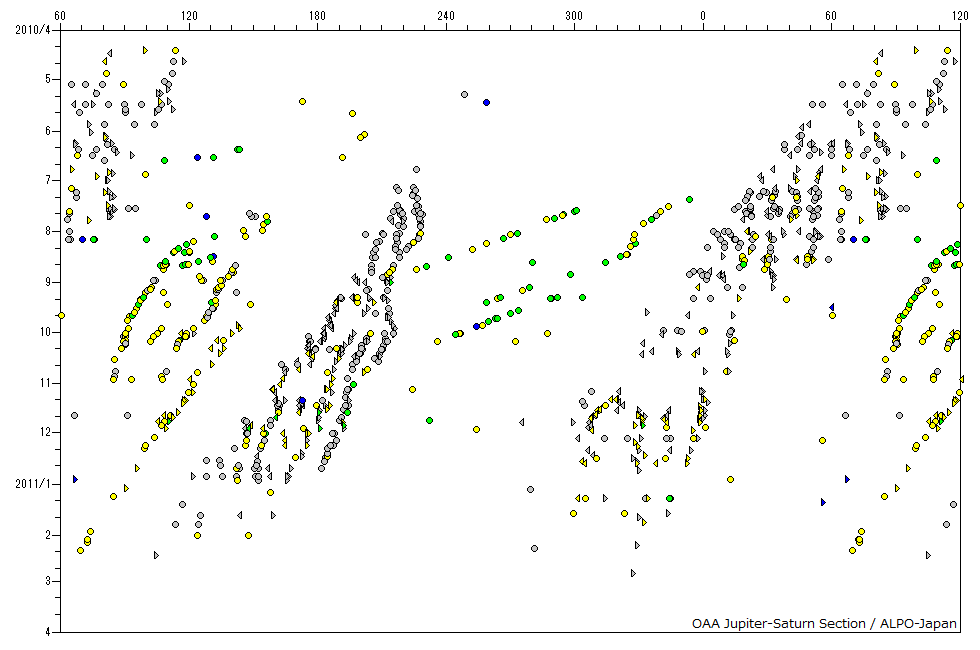Select the month 8 label on the vertical axis
Viewport: 980px width, 650px height.
pos(48,231)
